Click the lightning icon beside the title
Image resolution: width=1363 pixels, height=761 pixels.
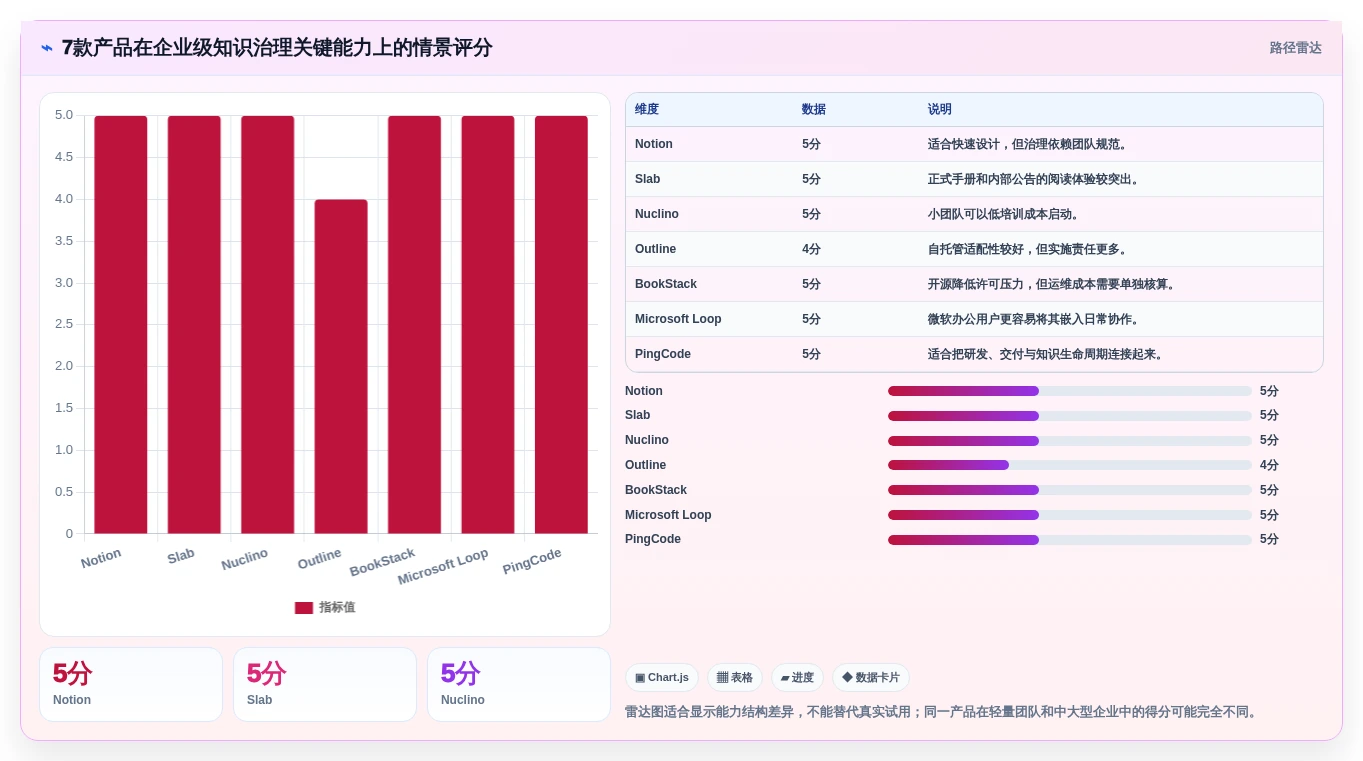(x=47, y=48)
